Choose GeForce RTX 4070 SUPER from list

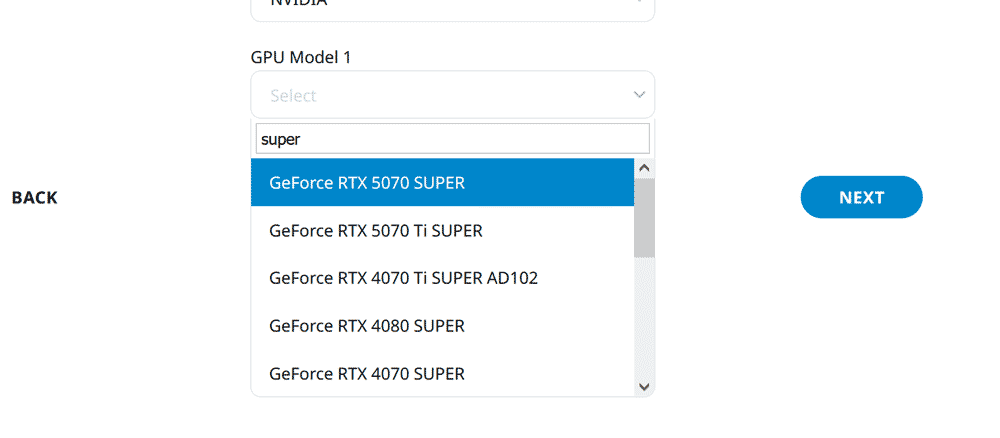click(367, 373)
